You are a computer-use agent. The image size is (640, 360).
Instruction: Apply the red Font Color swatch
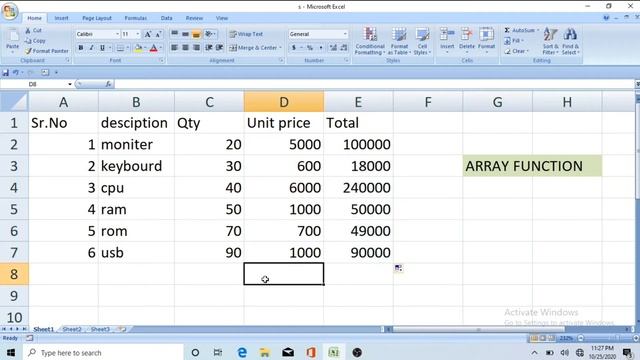[153, 48]
